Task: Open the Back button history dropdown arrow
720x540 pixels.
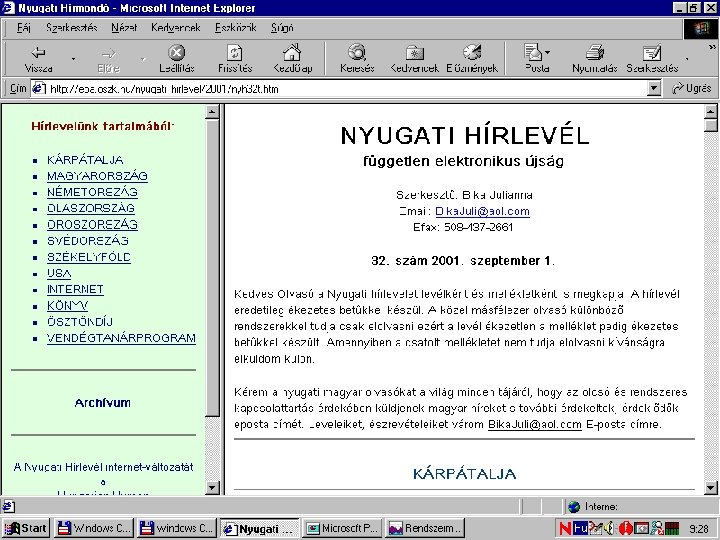Action: [x=73, y=59]
